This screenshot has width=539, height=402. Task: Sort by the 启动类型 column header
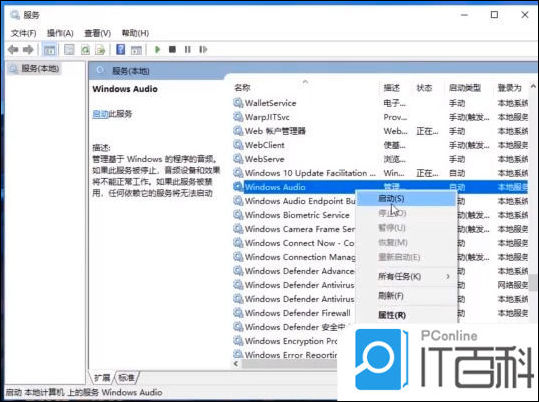pyautogui.click(x=465, y=88)
